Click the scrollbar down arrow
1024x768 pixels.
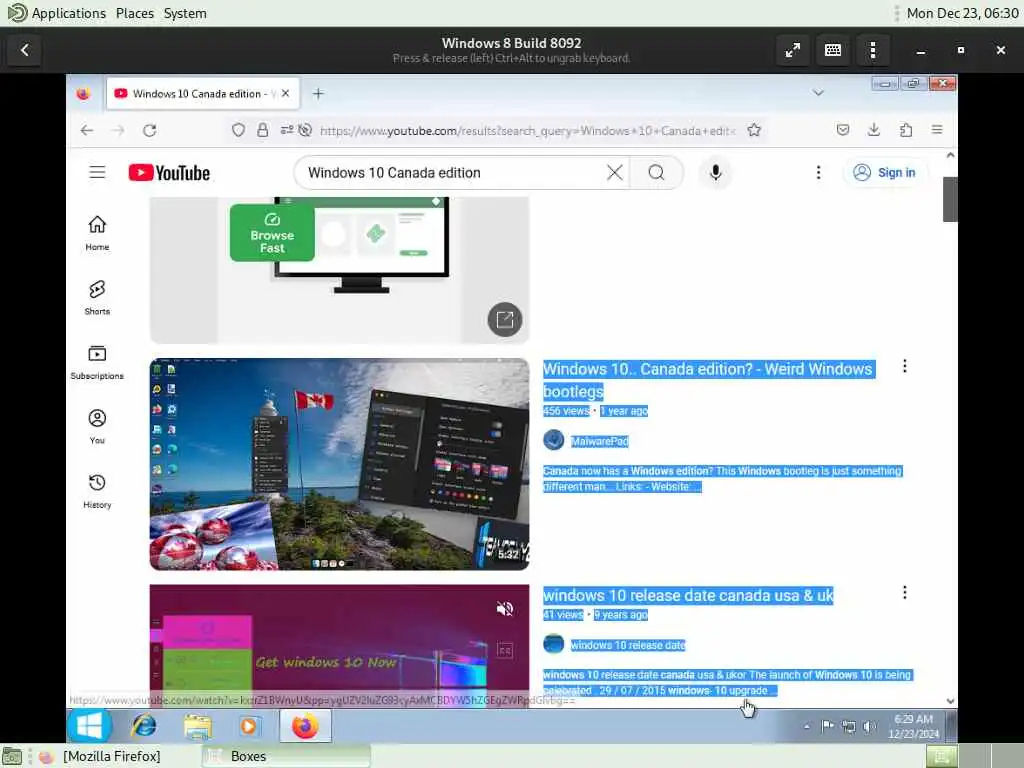click(x=950, y=701)
